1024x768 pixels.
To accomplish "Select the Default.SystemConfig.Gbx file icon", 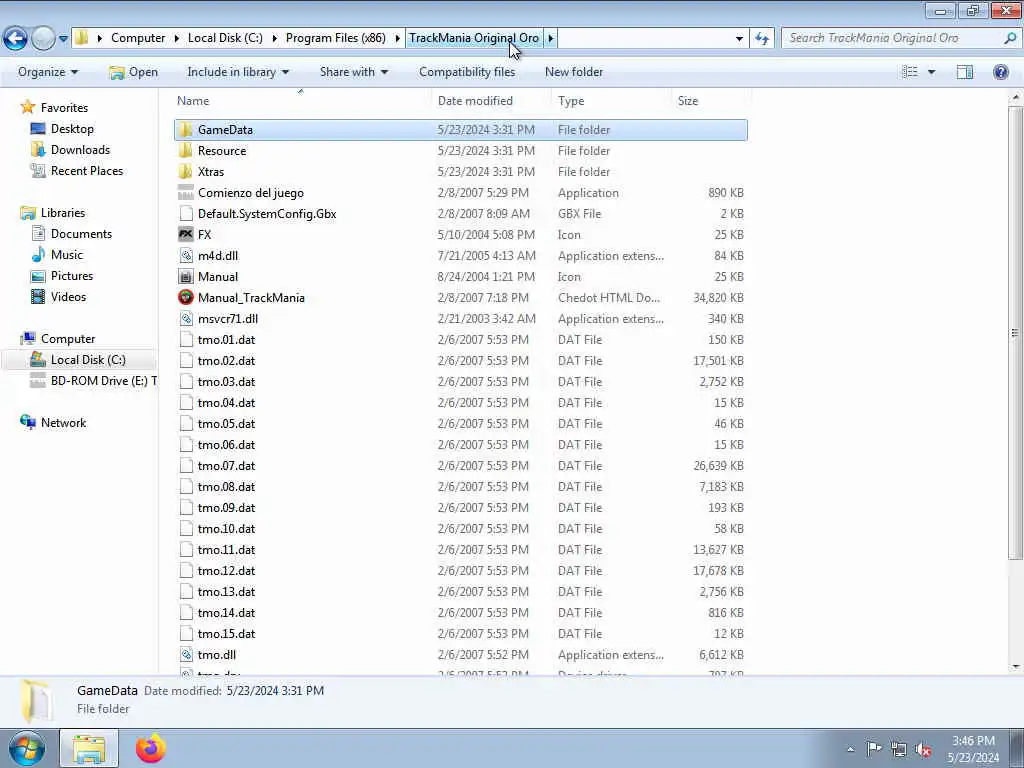I will (x=186, y=214).
